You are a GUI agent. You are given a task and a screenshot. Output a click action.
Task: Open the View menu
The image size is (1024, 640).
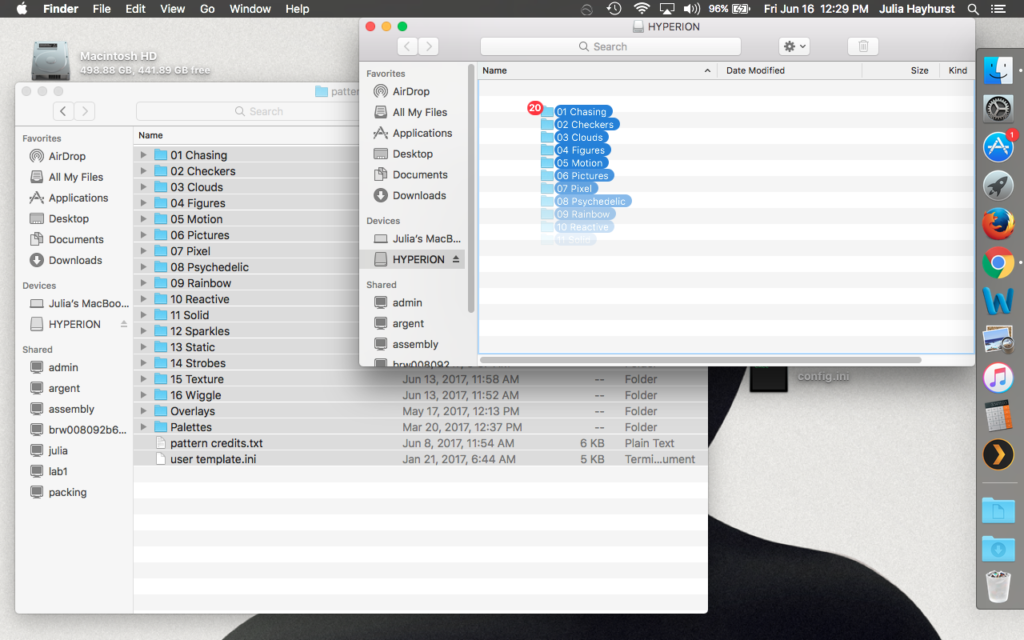tap(172, 8)
